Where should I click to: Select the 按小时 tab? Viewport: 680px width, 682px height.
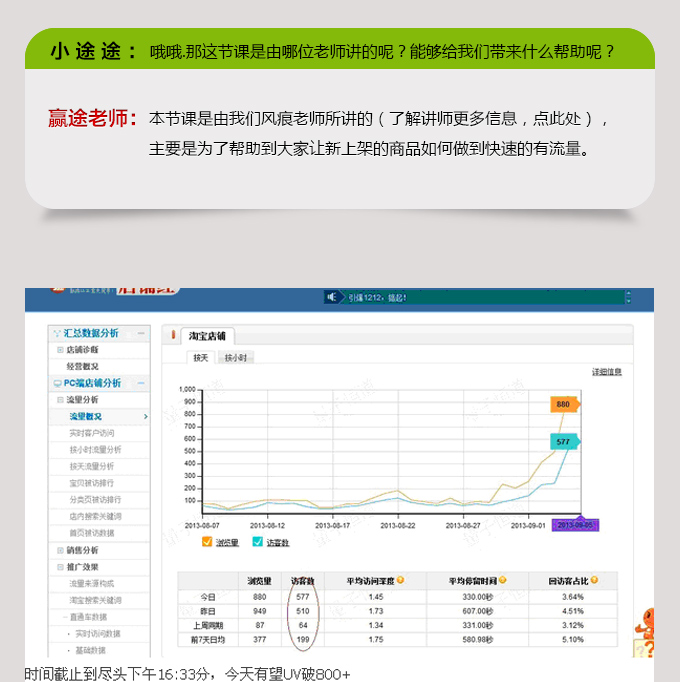point(235,358)
